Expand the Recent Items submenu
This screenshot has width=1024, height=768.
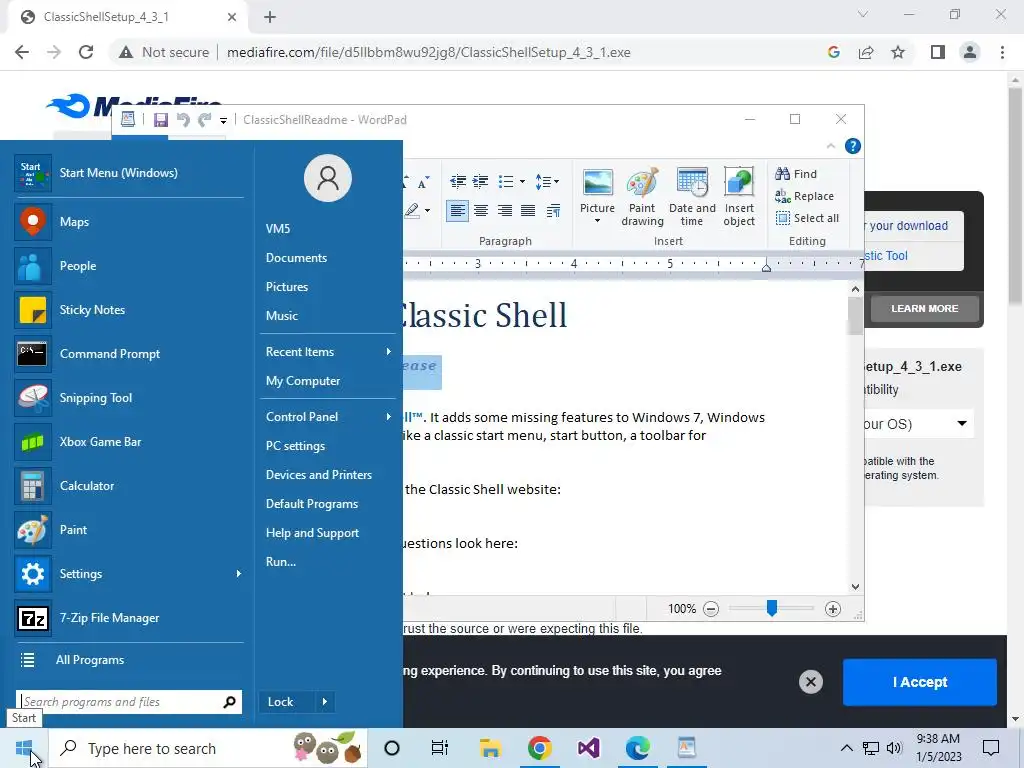(389, 352)
